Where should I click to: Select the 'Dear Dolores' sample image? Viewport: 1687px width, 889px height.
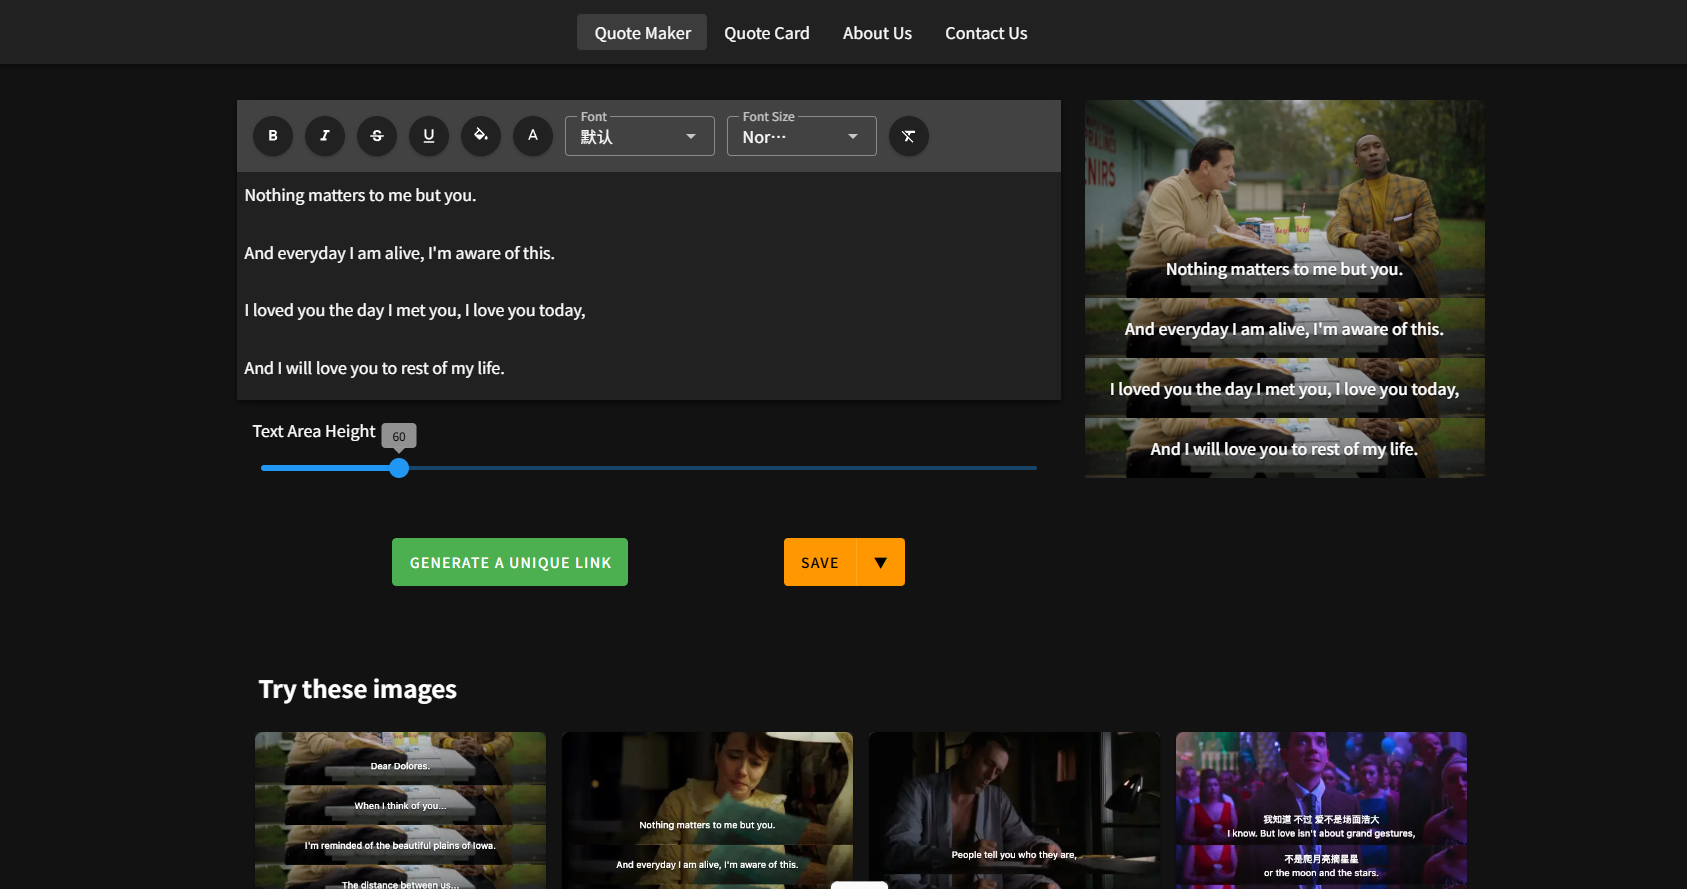(400, 810)
